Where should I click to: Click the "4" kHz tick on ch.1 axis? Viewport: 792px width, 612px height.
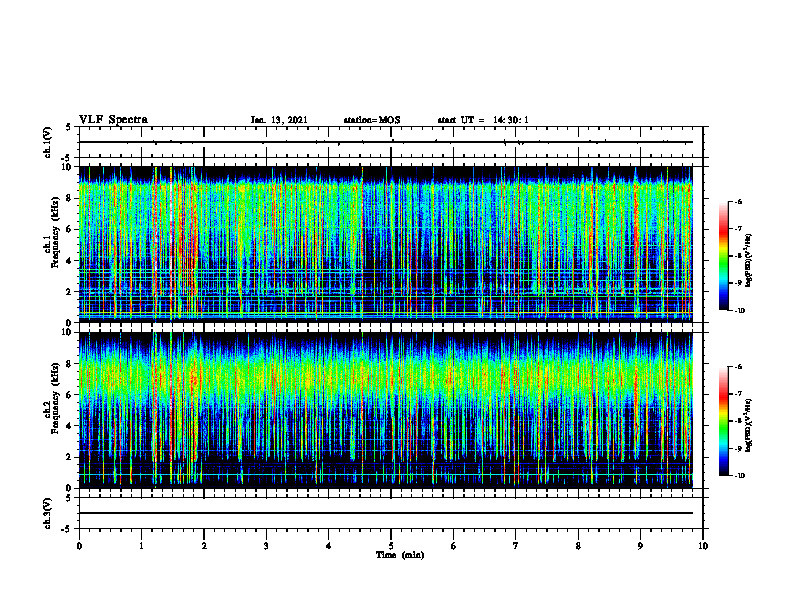[69, 261]
